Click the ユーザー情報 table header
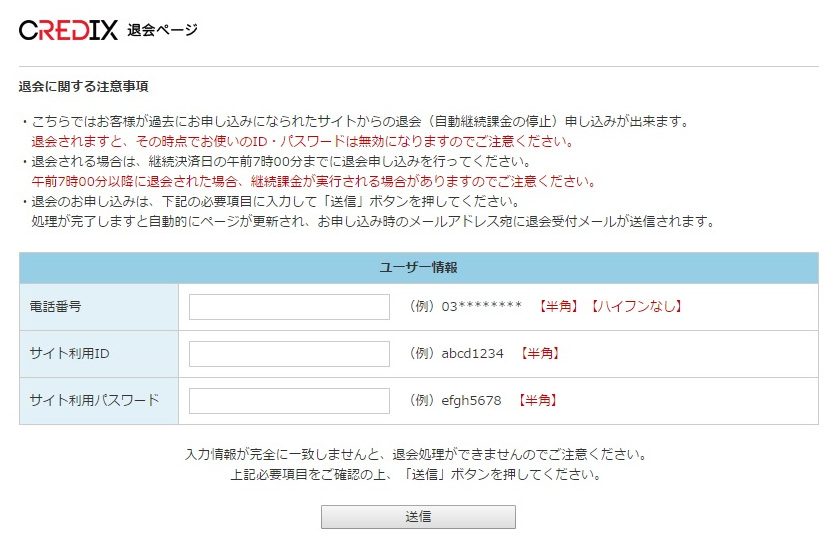Viewport: 837px width, 552px height. (x=418, y=268)
